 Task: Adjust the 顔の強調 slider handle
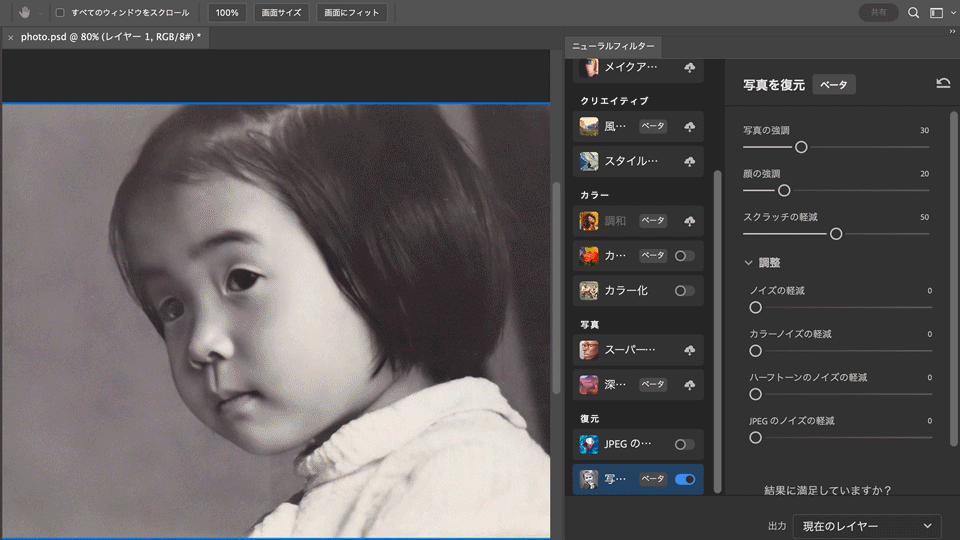click(x=784, y=191)
